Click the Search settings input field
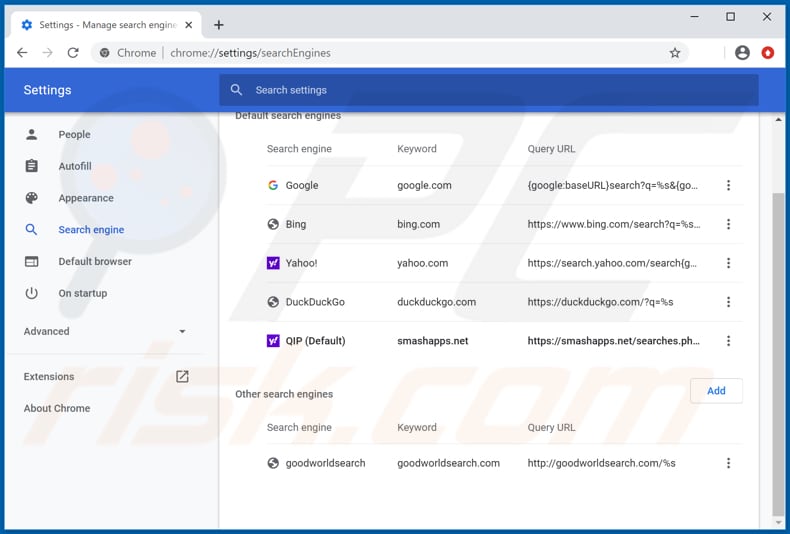Screen dimensions: 790x534 tap(490, 90)
